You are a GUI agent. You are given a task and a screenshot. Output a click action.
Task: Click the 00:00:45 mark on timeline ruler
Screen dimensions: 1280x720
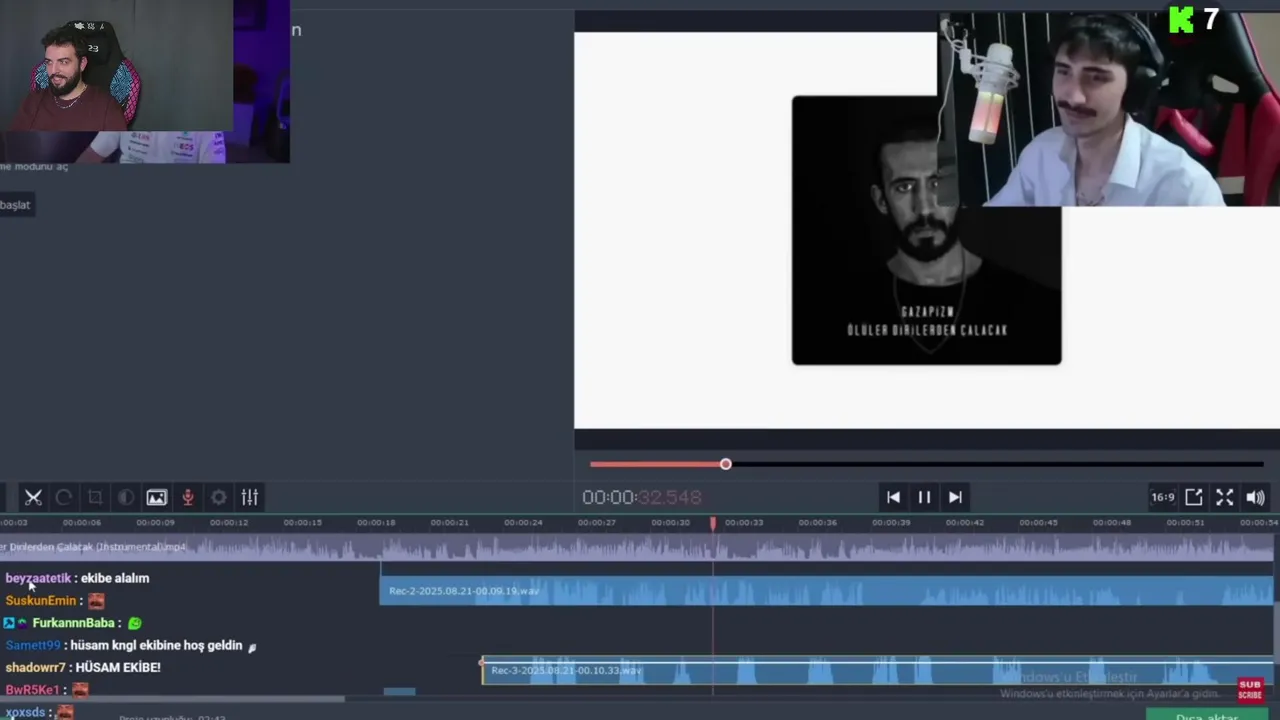coord(1038,523)
